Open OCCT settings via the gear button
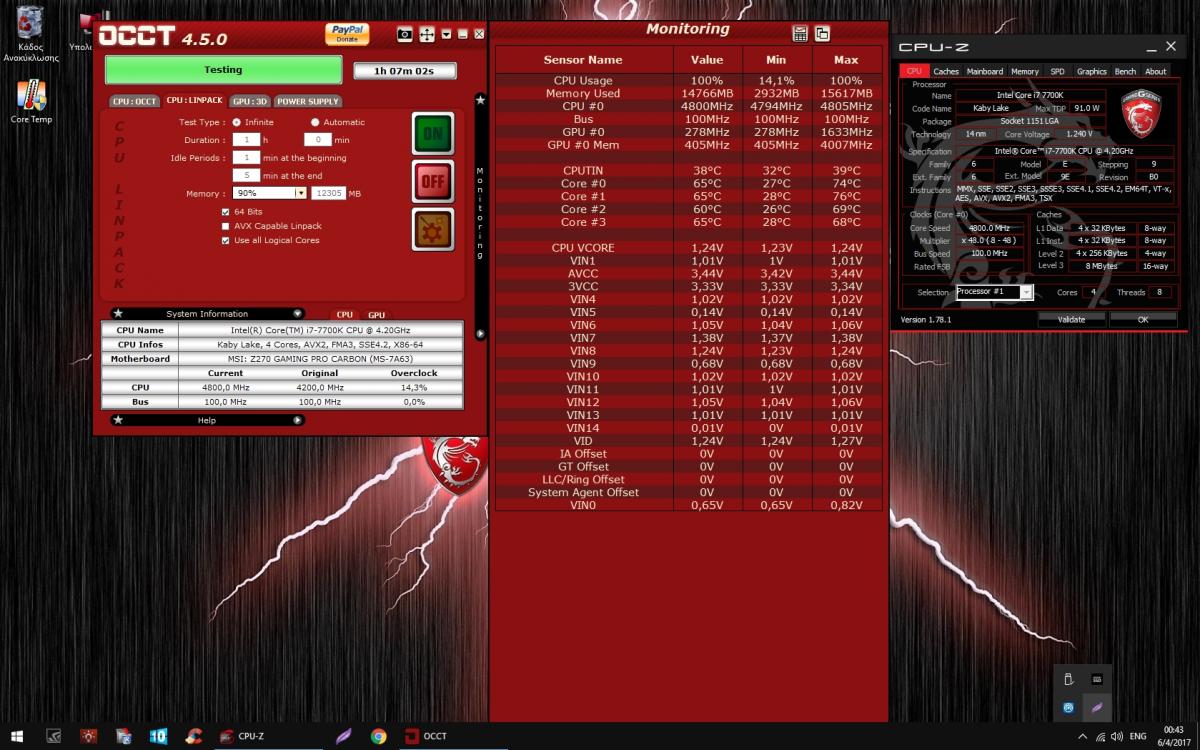Image resolution: width=1200 pixels, height=750 pixels. coord(433,229)
